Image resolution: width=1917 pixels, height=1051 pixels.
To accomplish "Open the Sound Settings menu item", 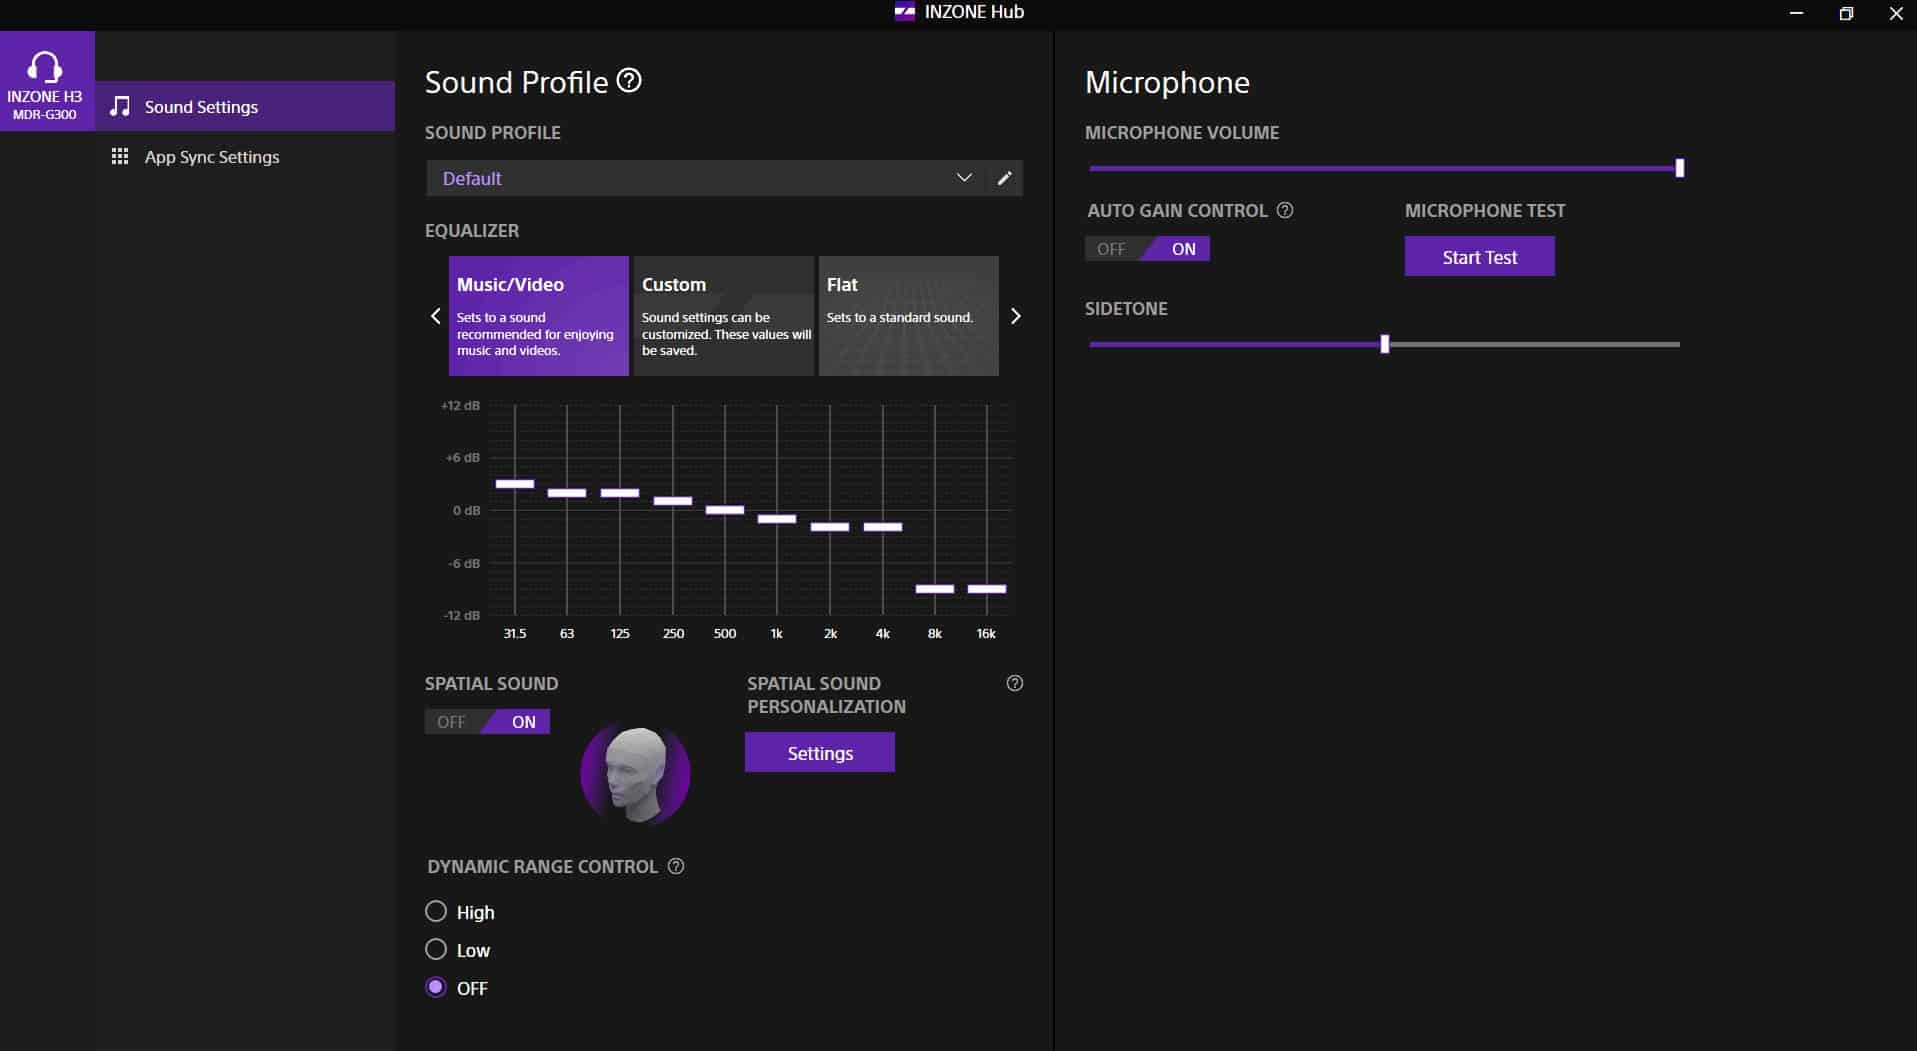I will pyautogui.click(x=201, y=107).
